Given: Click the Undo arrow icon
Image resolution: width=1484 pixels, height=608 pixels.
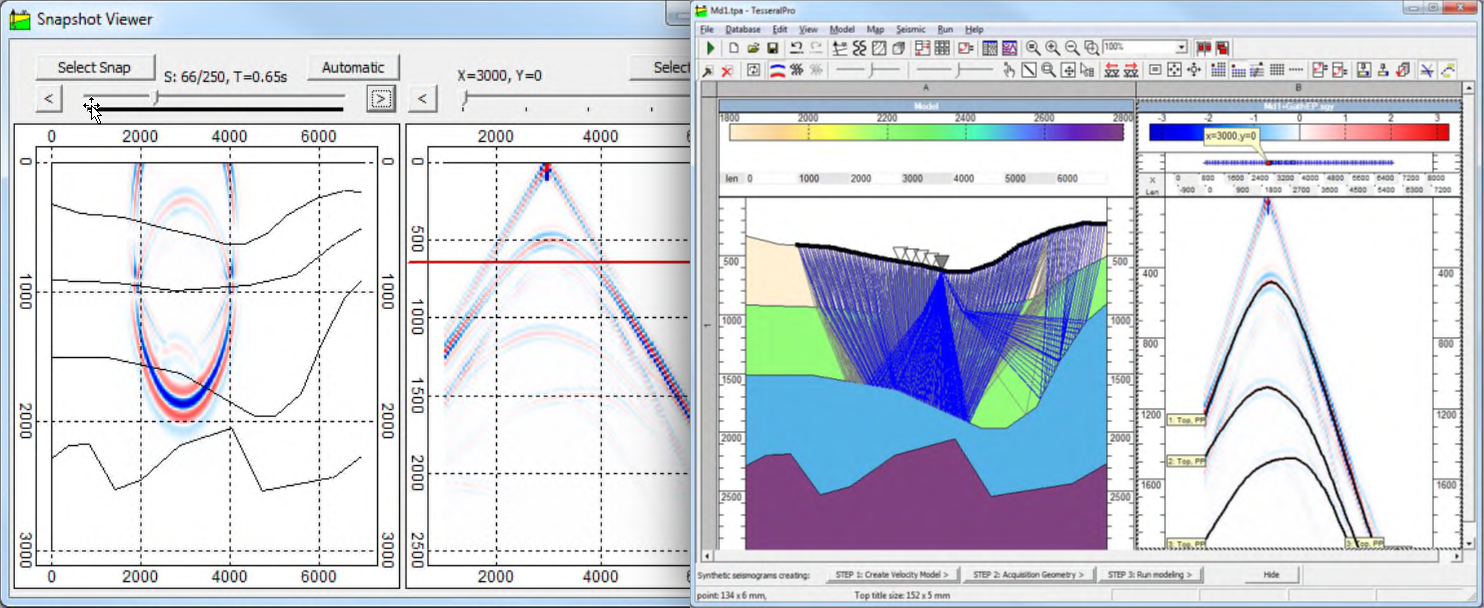Looking at the screenshot, I should [x=796, y=48].
